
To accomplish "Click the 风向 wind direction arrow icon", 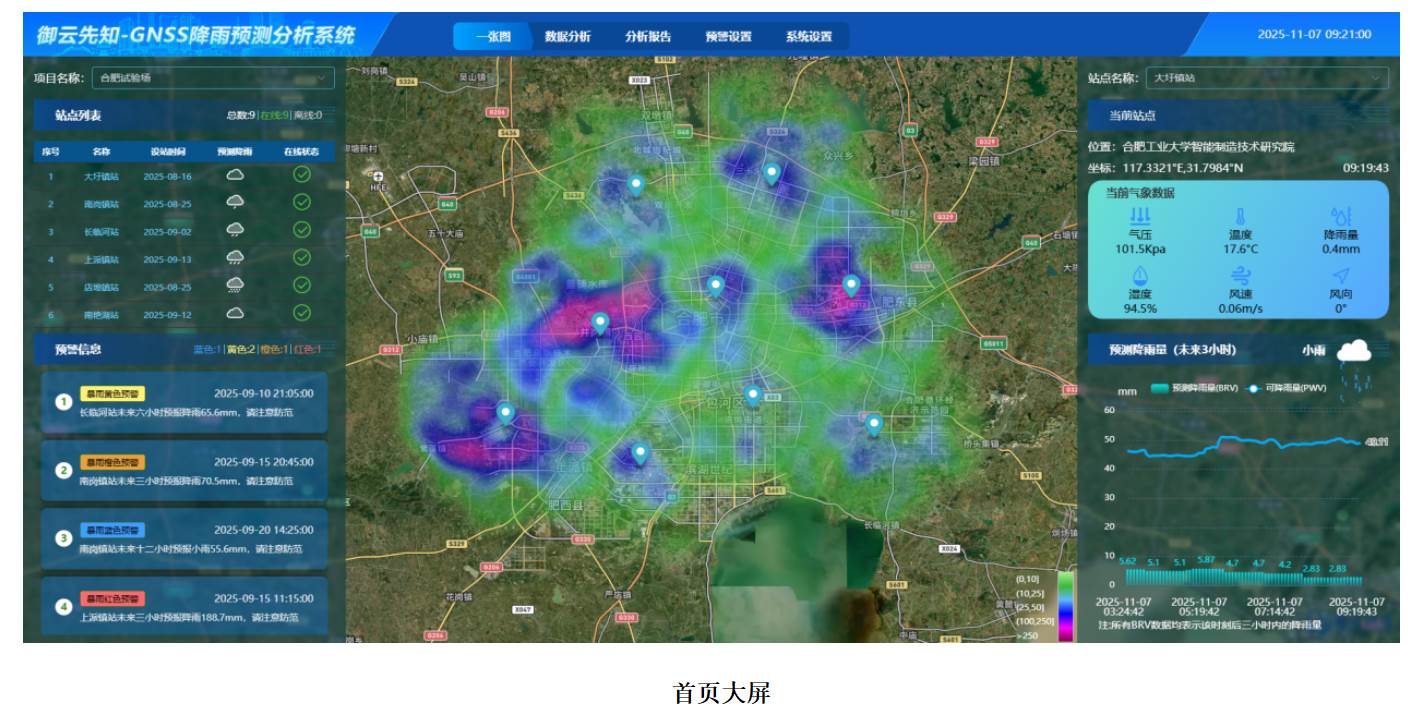I will (x=1340, y=276).
